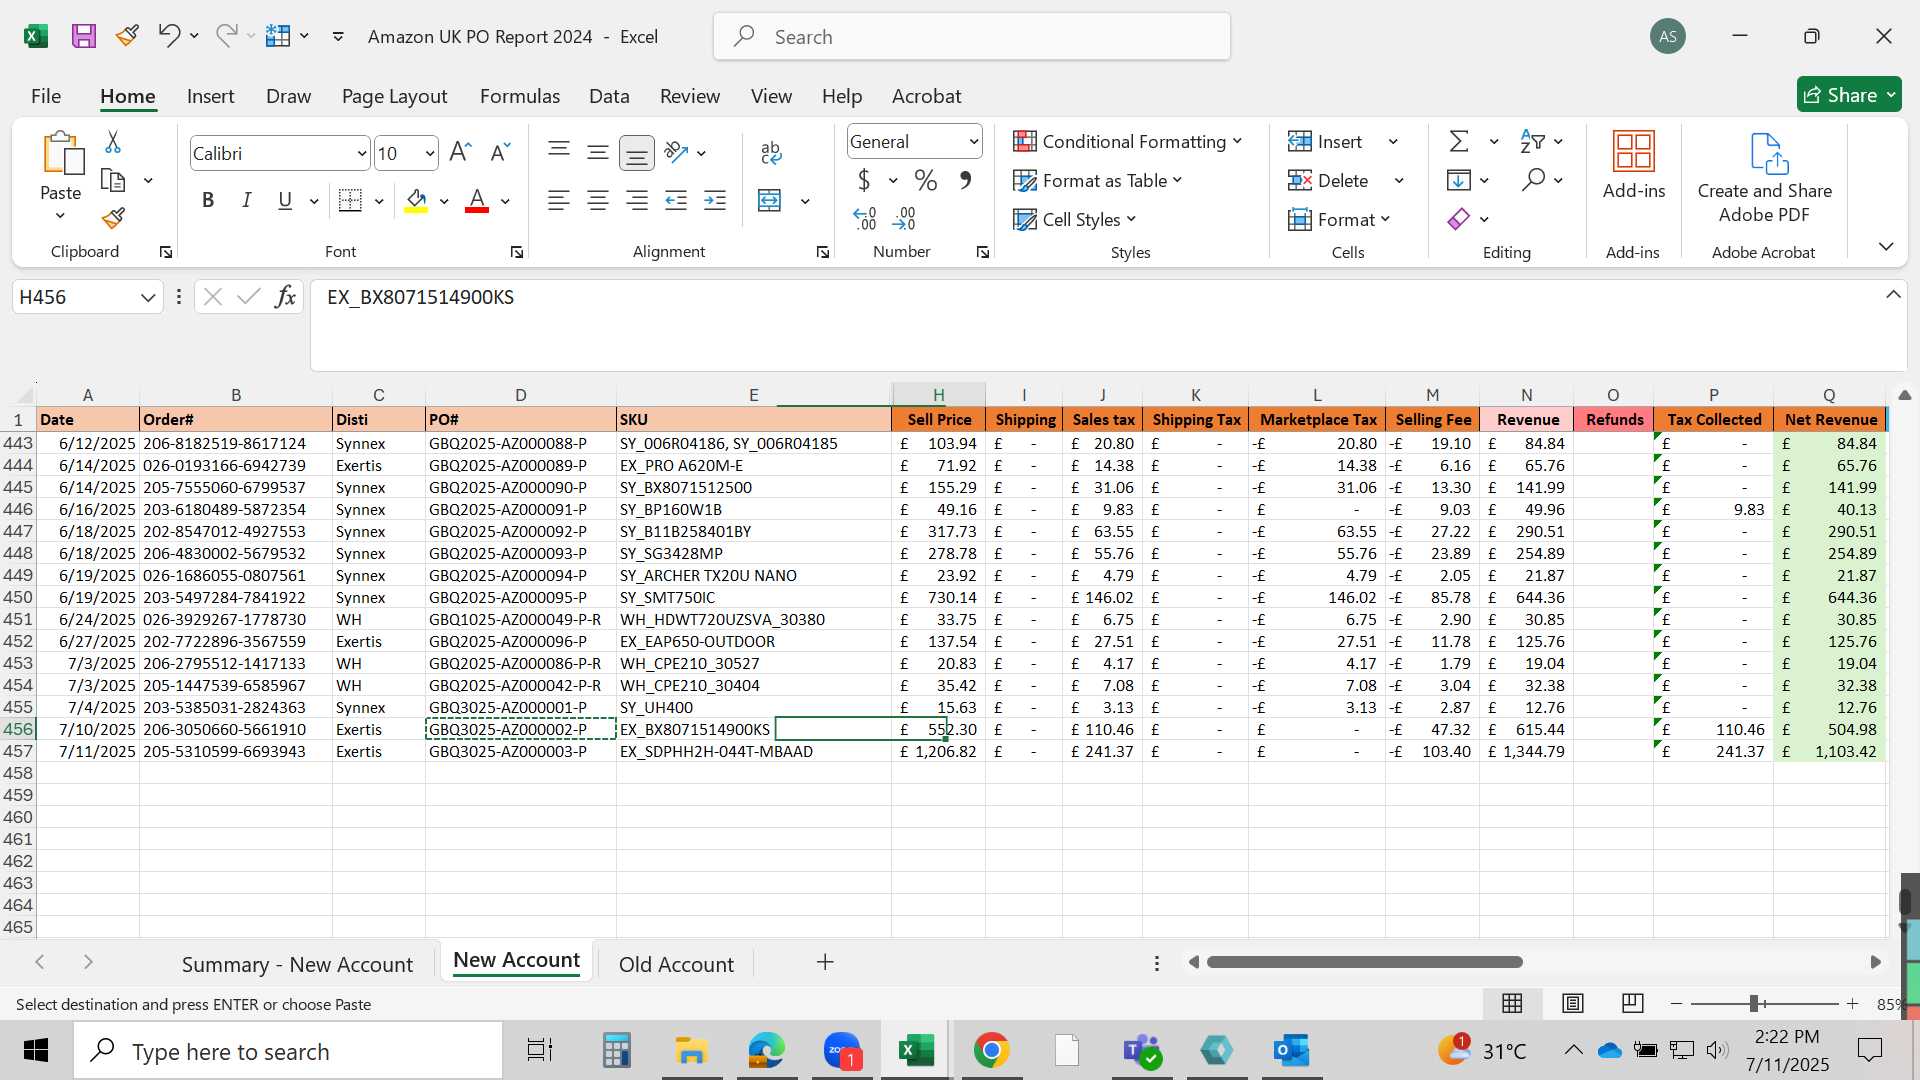Toggle Underline formatting
The width and height of the screenshot is (1920, 1080).
click(285, 201)
